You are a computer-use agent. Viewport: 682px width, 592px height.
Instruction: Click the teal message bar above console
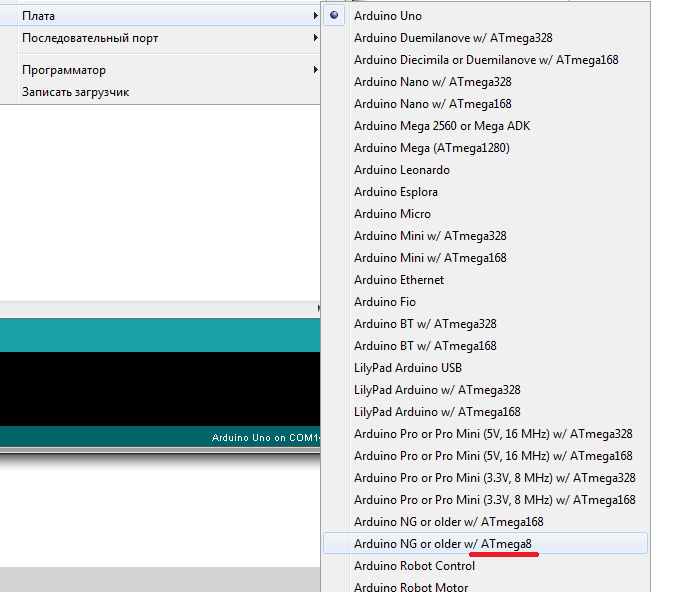coord(160,335)
